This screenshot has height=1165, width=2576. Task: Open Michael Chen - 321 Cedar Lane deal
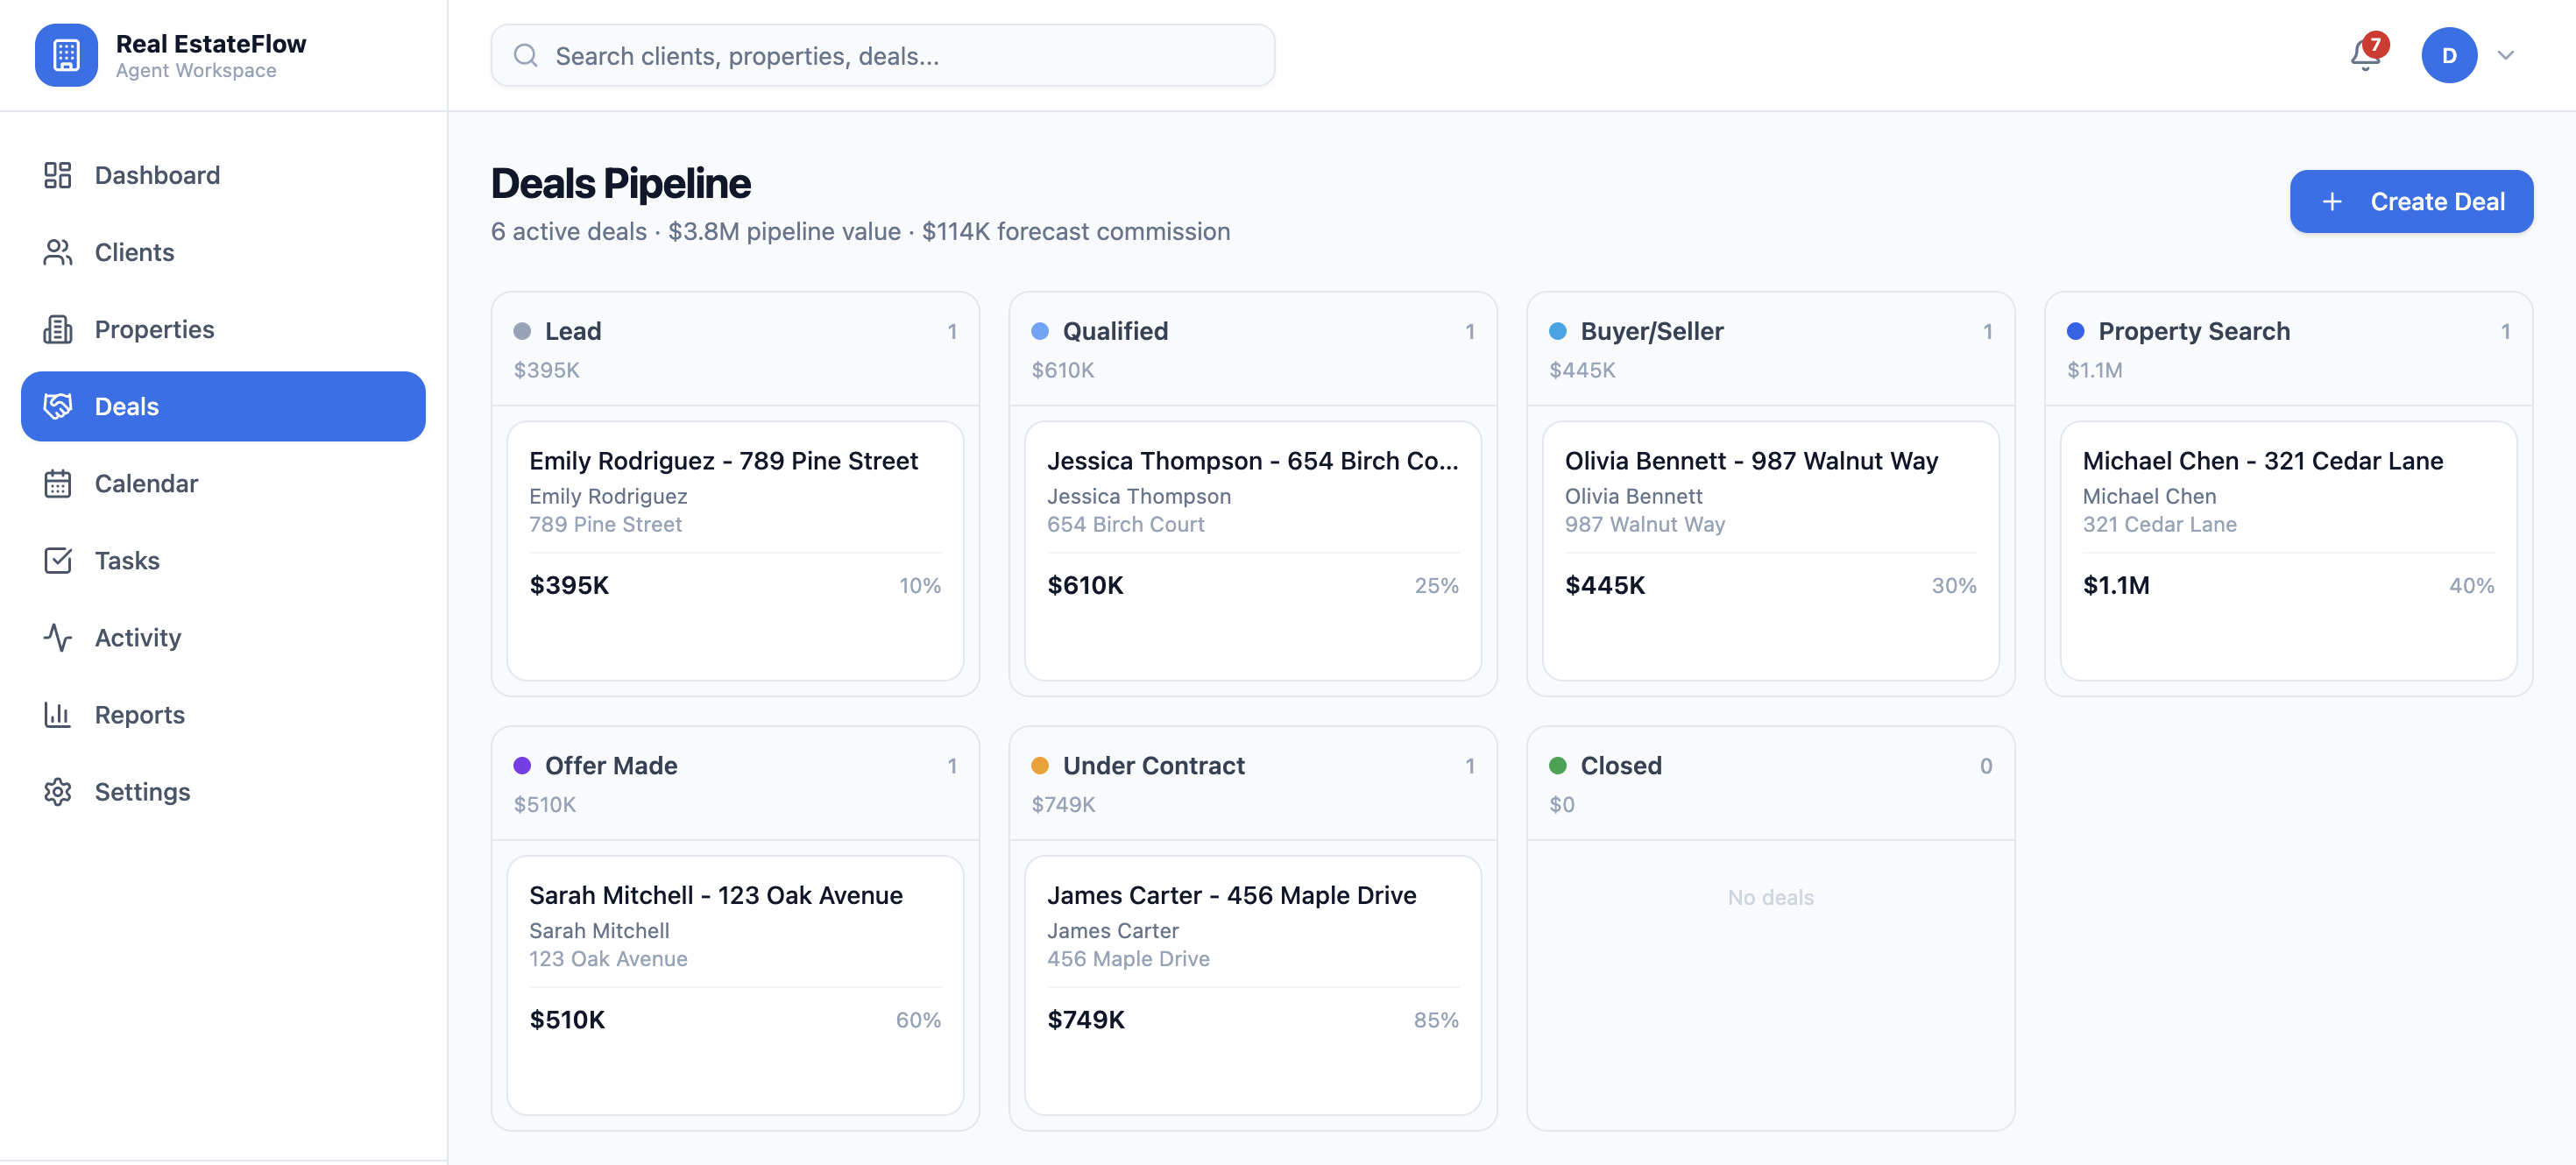[2288, 550]
